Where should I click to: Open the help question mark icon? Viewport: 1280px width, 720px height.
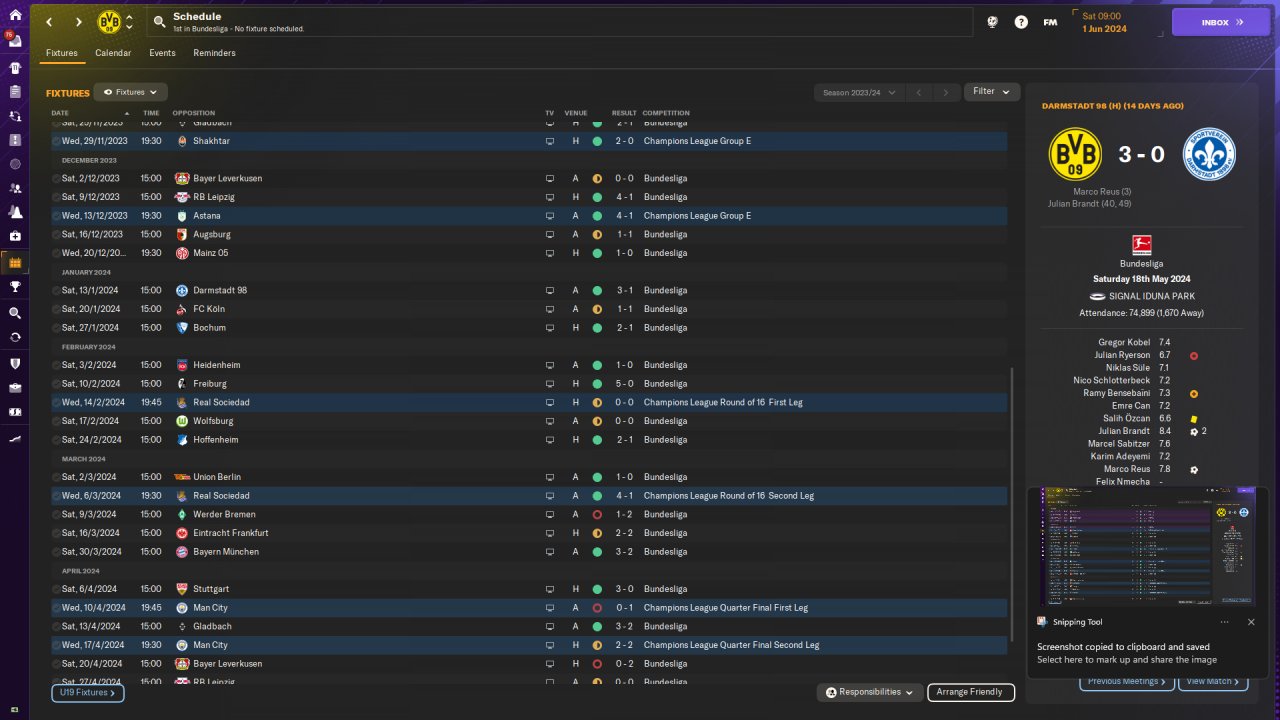pos(1021,22)
